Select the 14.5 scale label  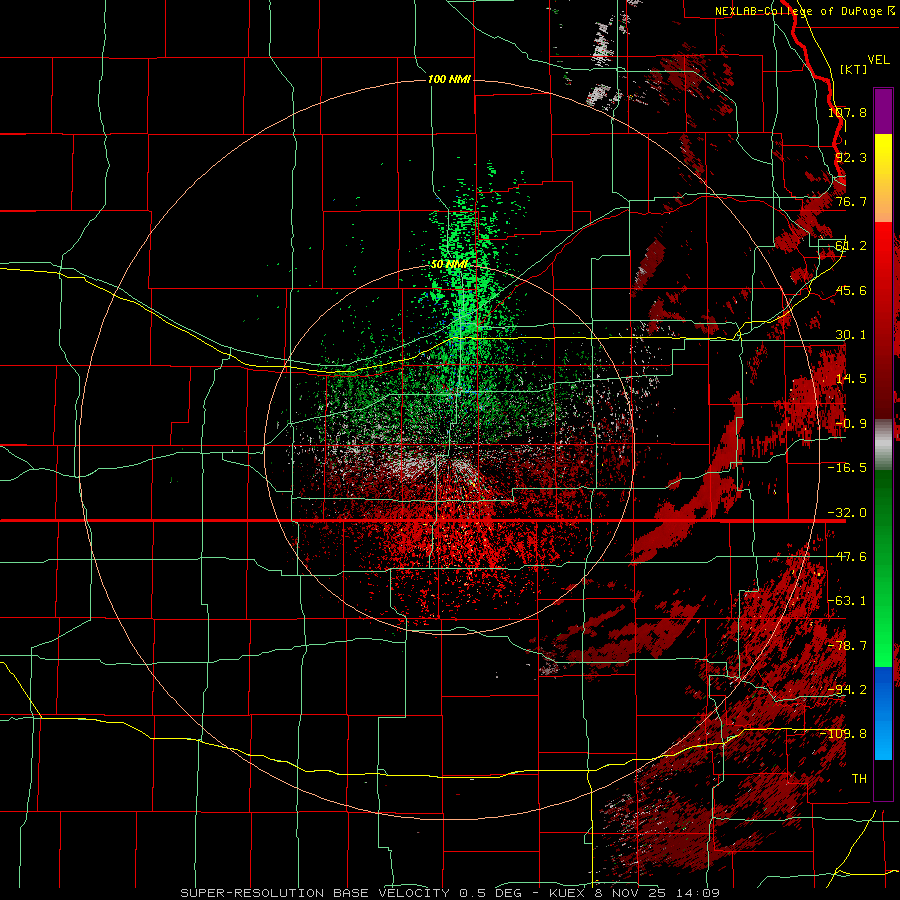(x=851, y=379)
